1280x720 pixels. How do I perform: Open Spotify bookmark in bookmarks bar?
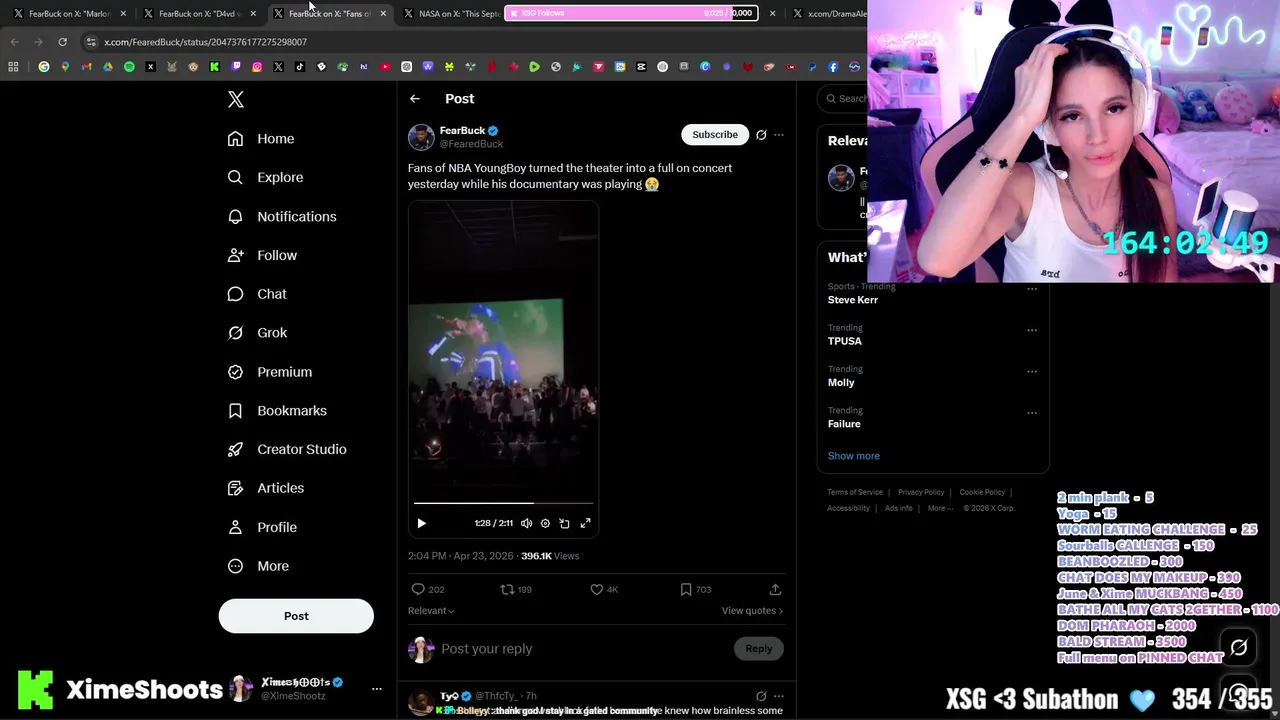tap(129, 67)
